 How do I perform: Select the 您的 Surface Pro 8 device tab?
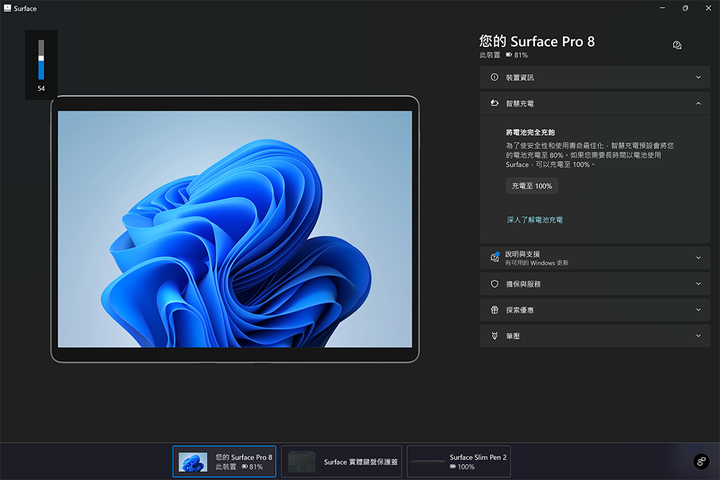pos(225,461)
